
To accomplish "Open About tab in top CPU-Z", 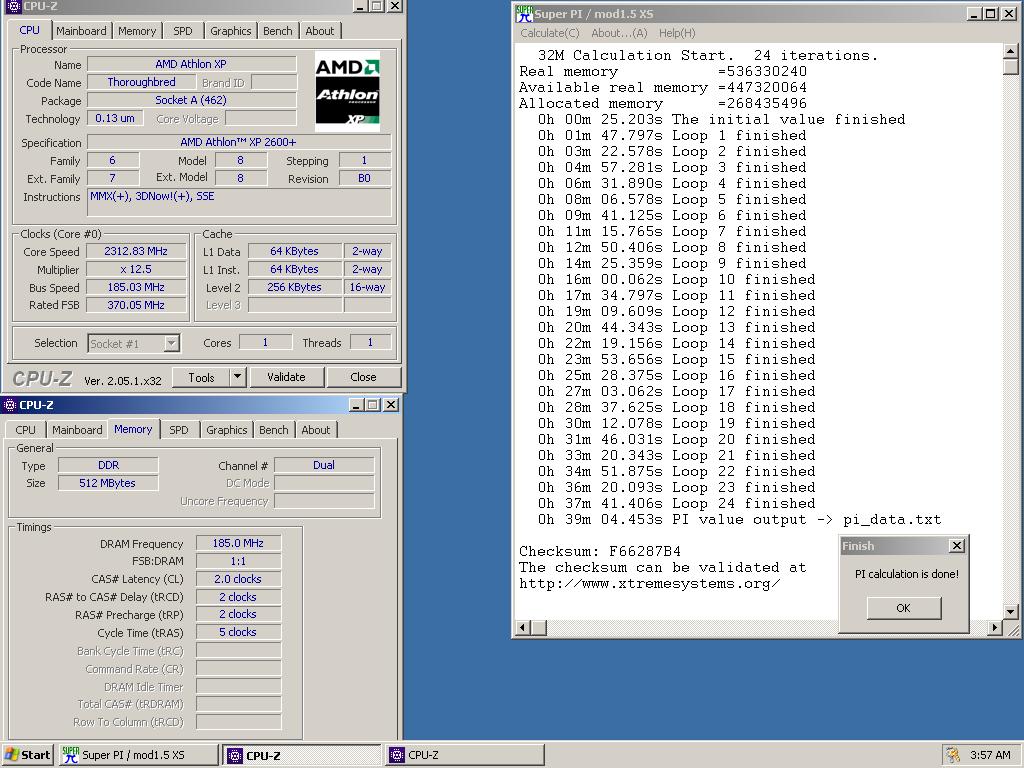I will click(x=319, y=31).
